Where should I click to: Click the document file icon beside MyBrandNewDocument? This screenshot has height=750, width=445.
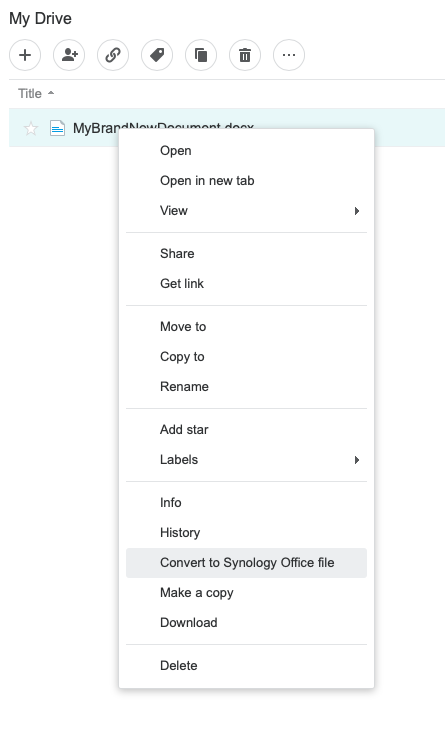57,128
